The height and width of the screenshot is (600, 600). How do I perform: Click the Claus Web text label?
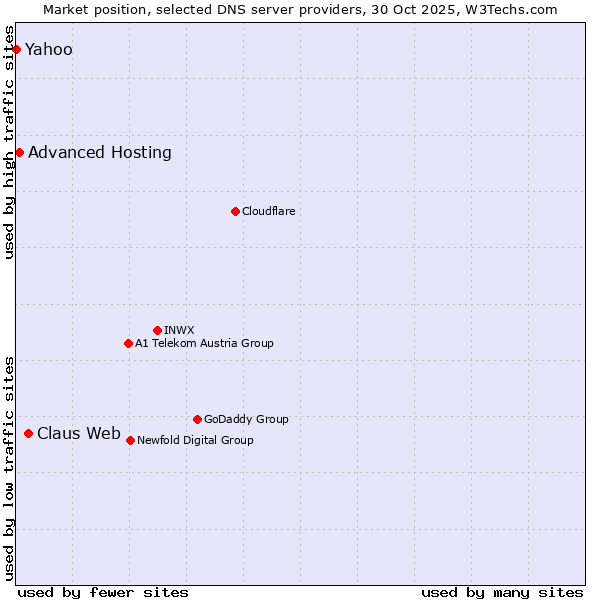point(79,433)
